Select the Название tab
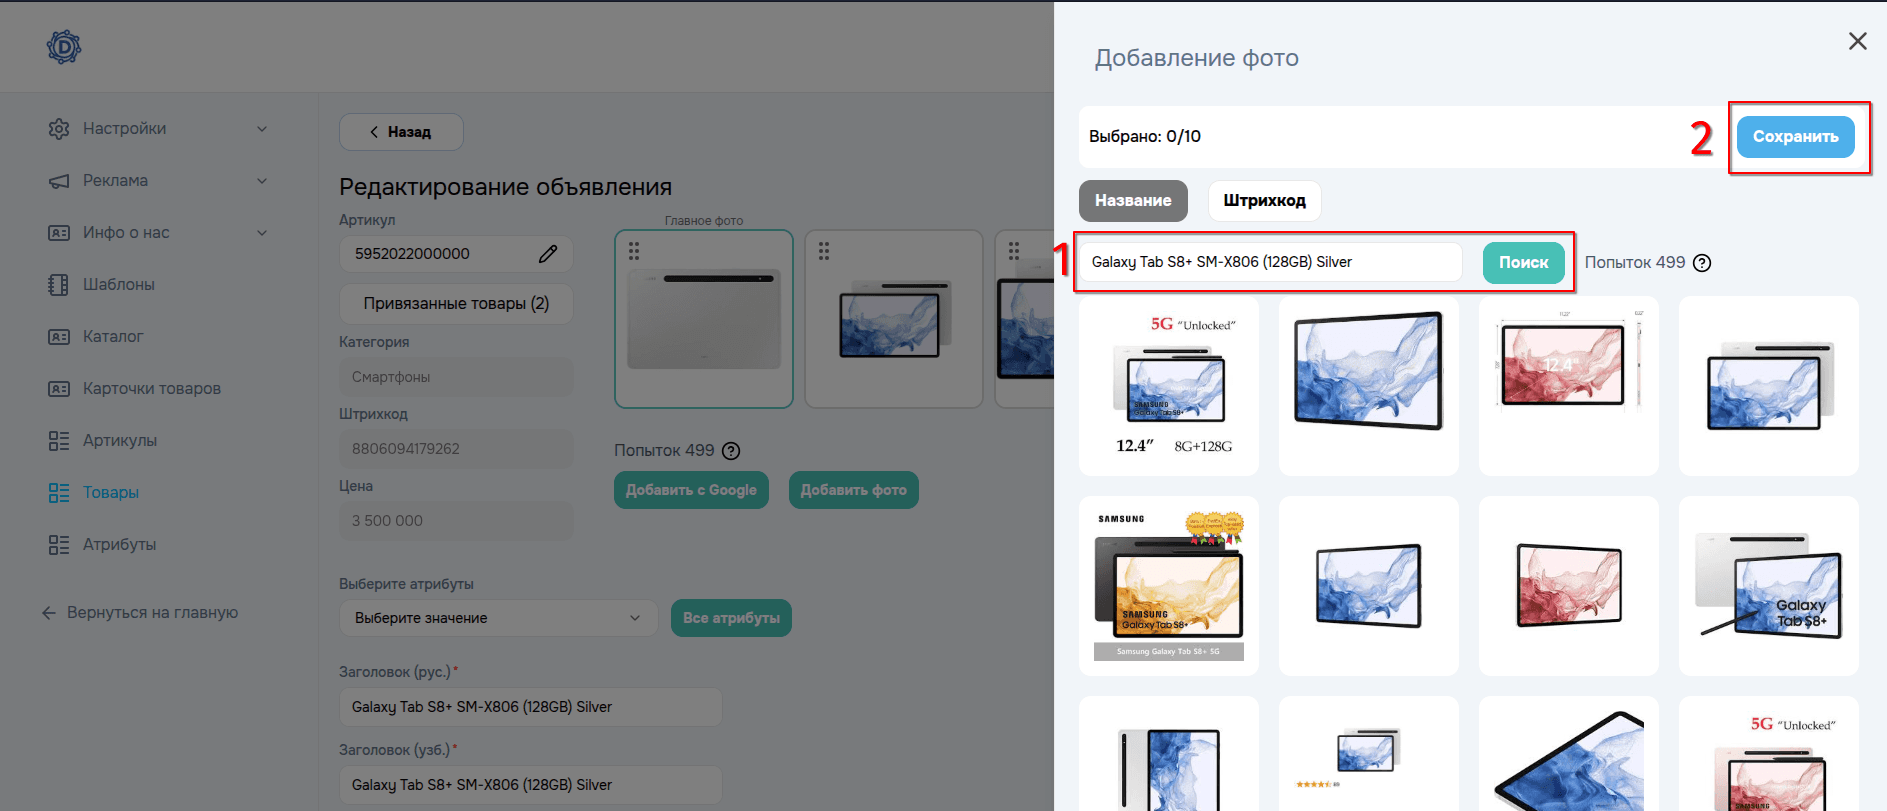Viewport: 1887px width, 811px height. [x=1132, y=201]
